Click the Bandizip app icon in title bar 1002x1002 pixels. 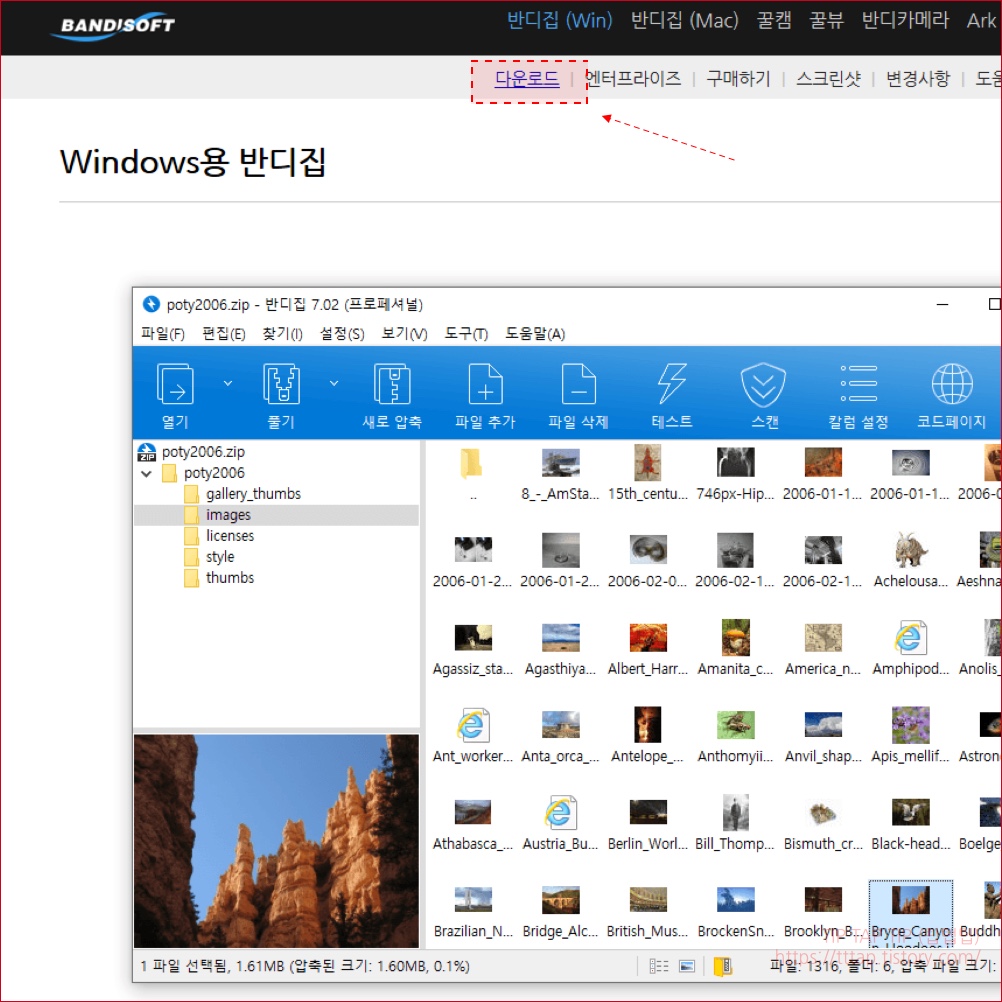pyautogui.click(x=151, y=304)
